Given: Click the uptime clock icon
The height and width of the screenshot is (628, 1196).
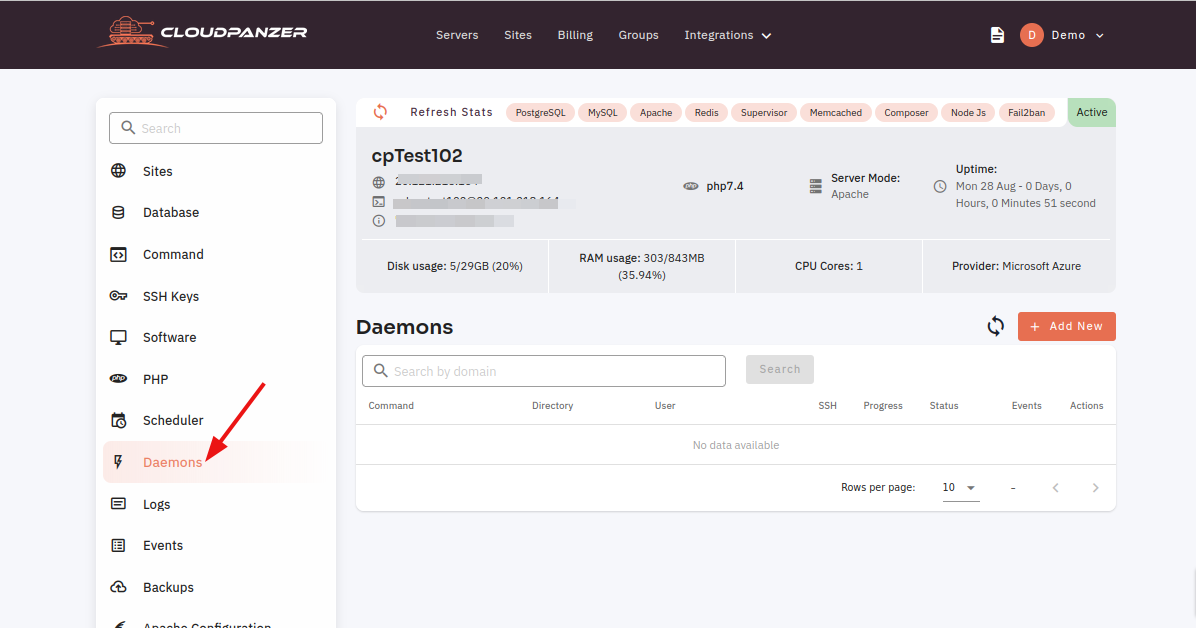Looking at the screenshot, I should point(940,186).
